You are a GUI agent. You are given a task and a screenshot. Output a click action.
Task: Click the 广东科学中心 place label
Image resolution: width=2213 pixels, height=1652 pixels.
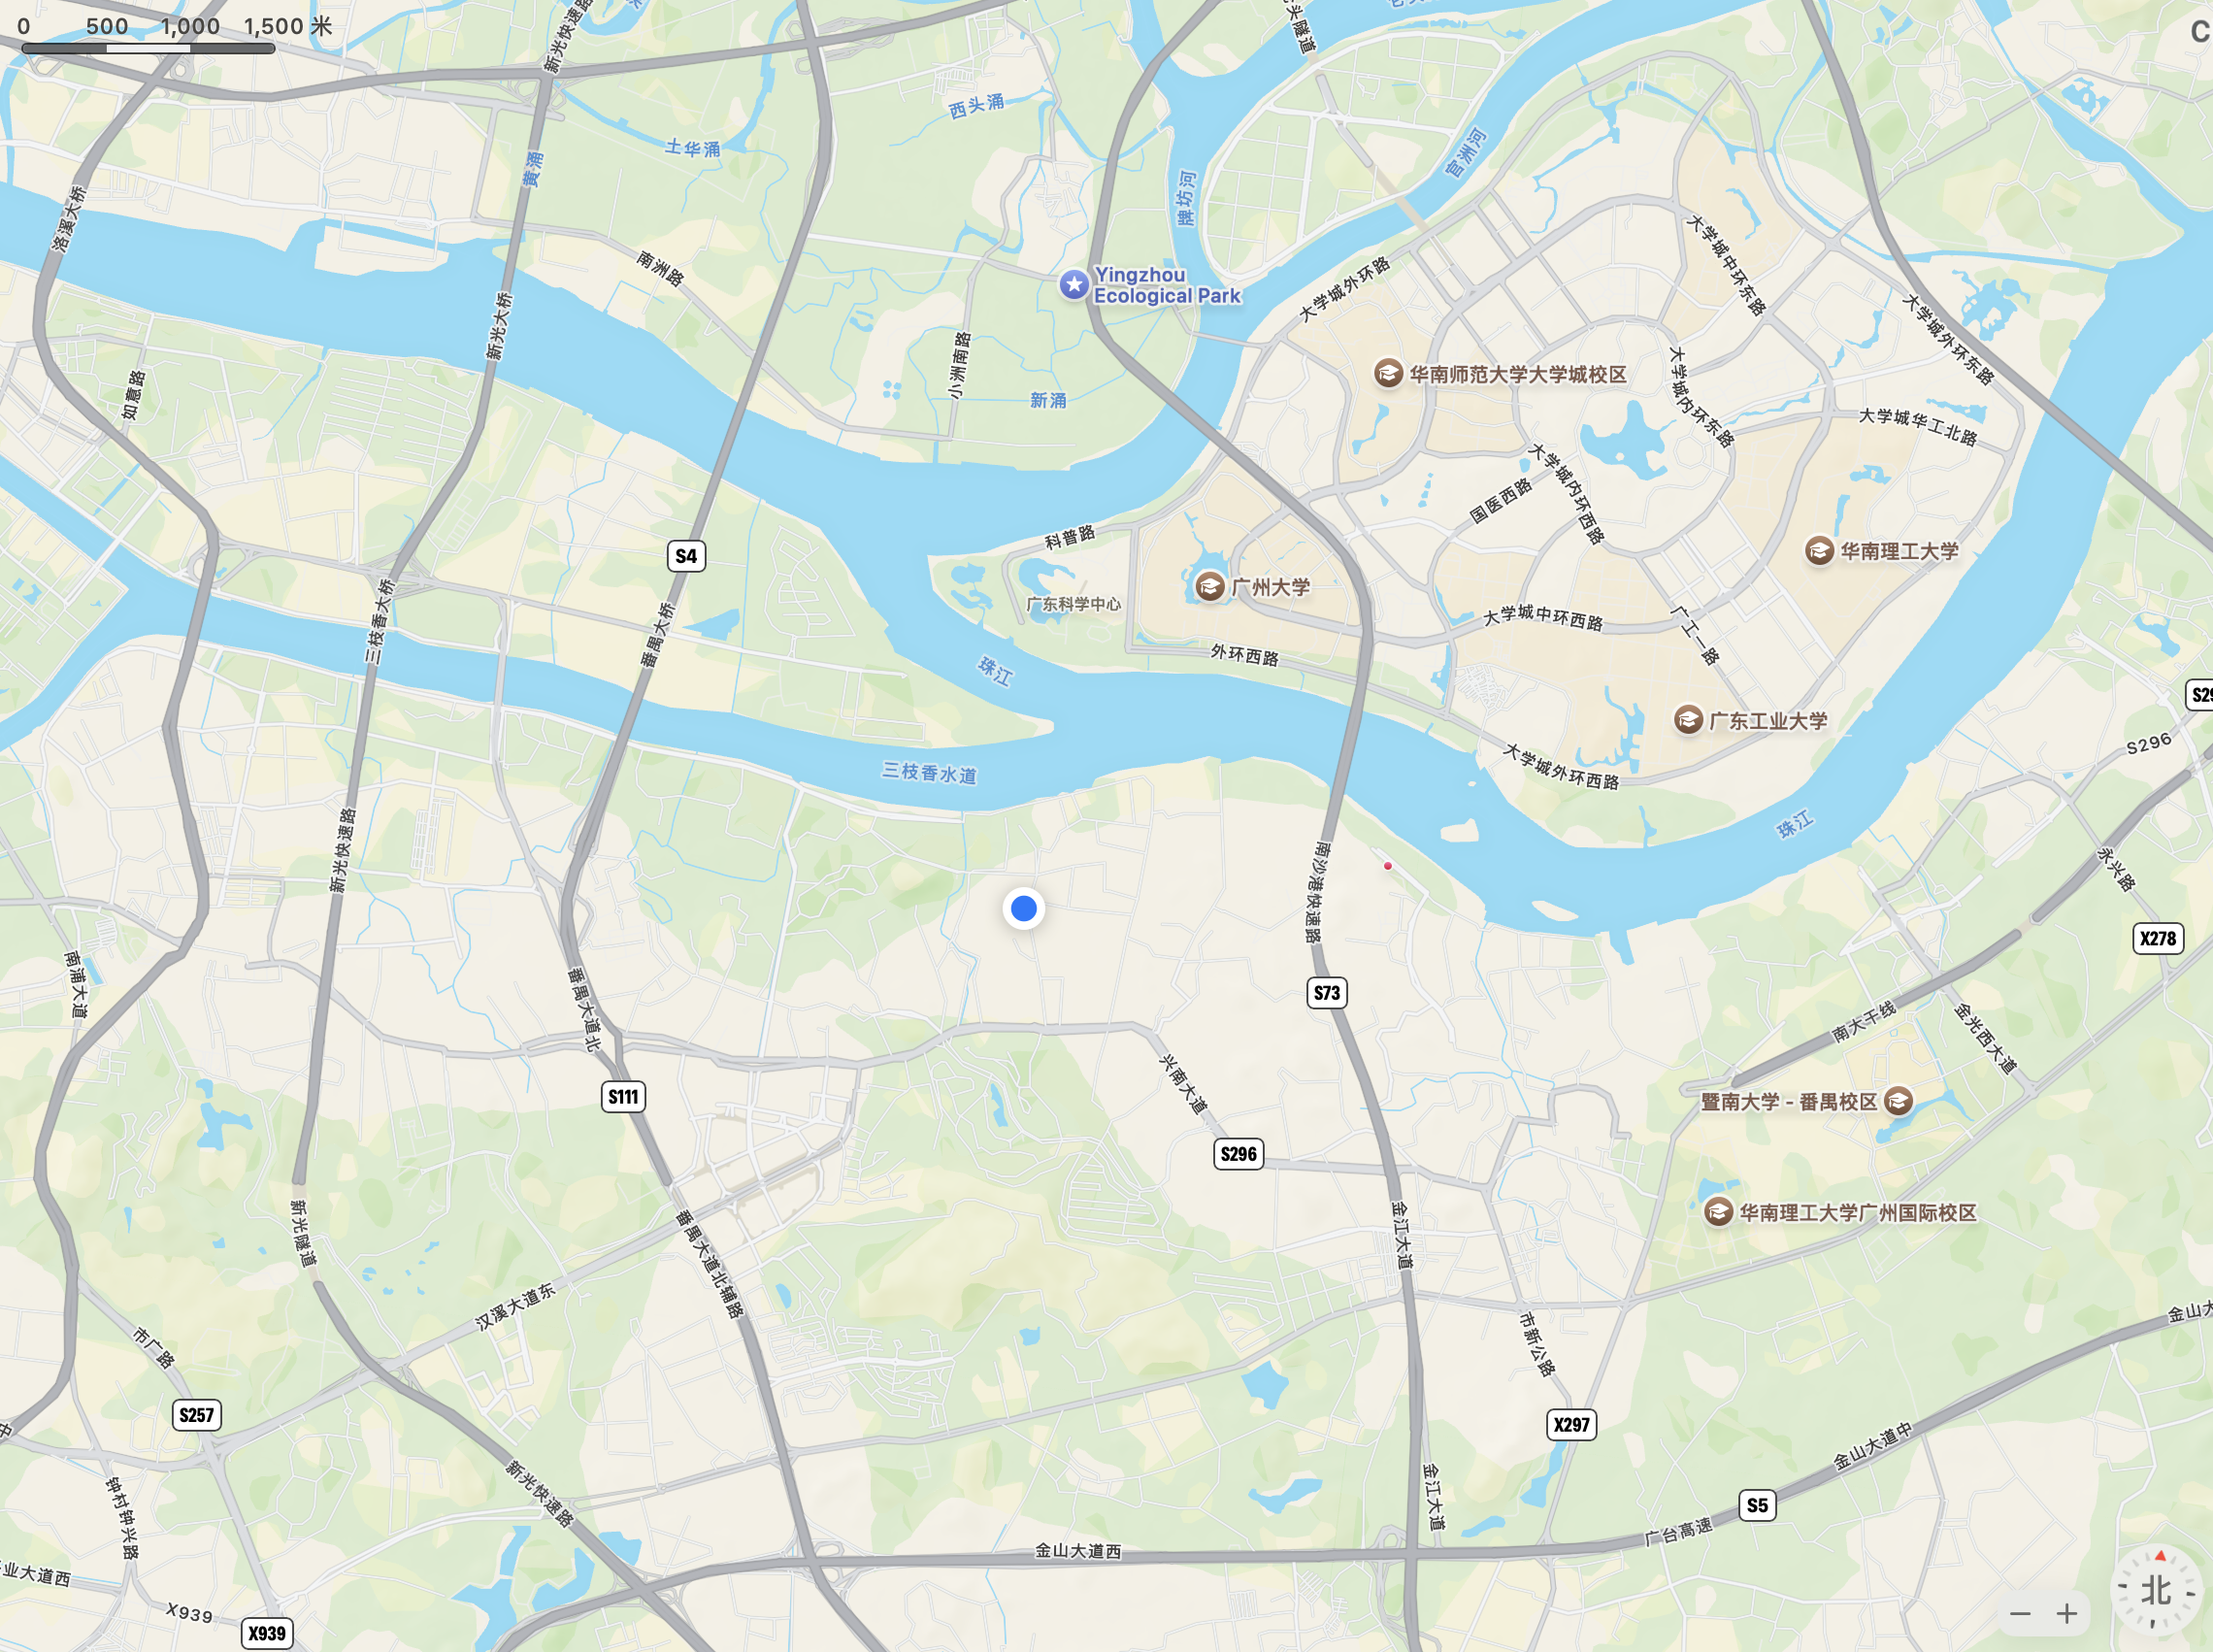(x=1074, y=604)
